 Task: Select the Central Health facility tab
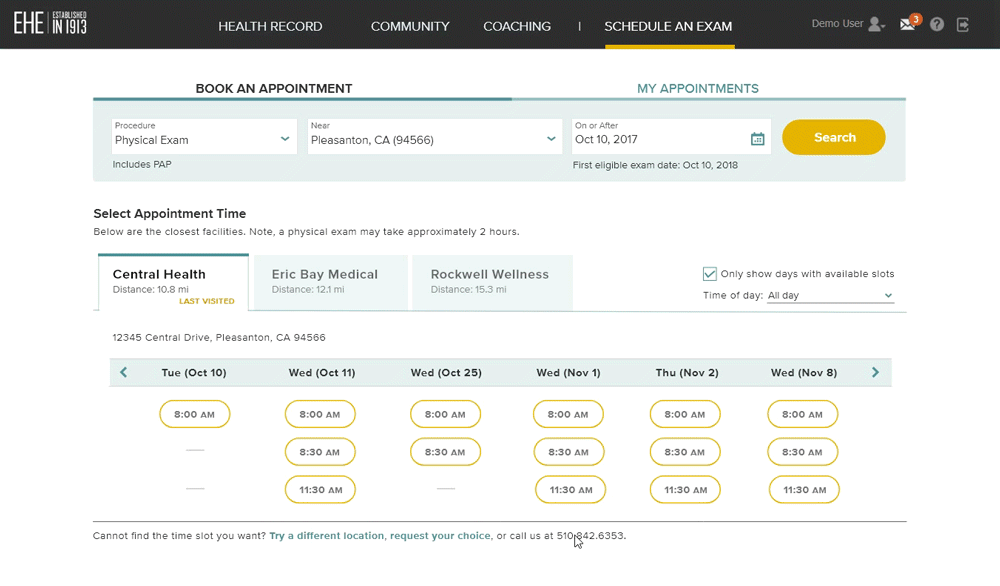[x=173, y=283]
